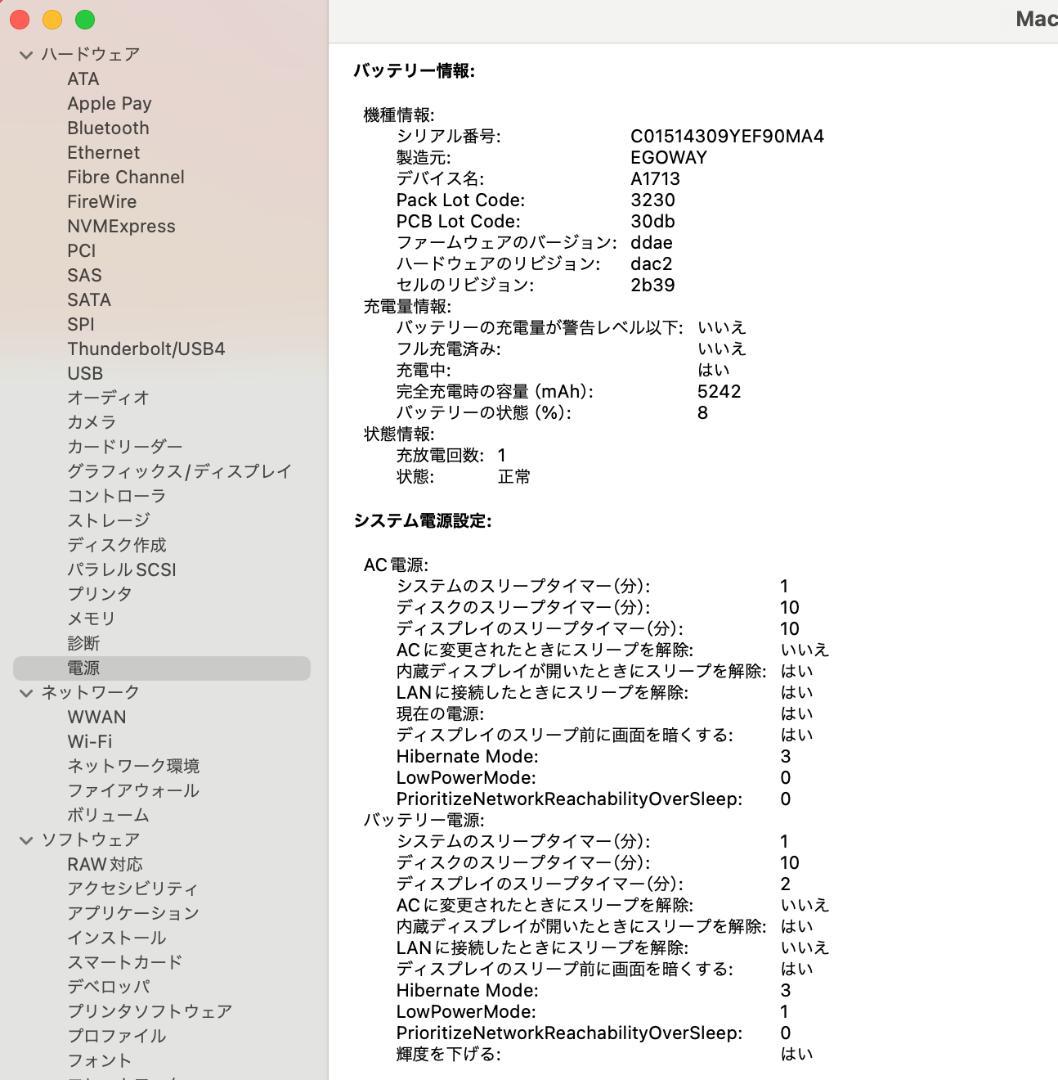
Task: Click firmware version value ddae
Action: [x=651, y=243]
